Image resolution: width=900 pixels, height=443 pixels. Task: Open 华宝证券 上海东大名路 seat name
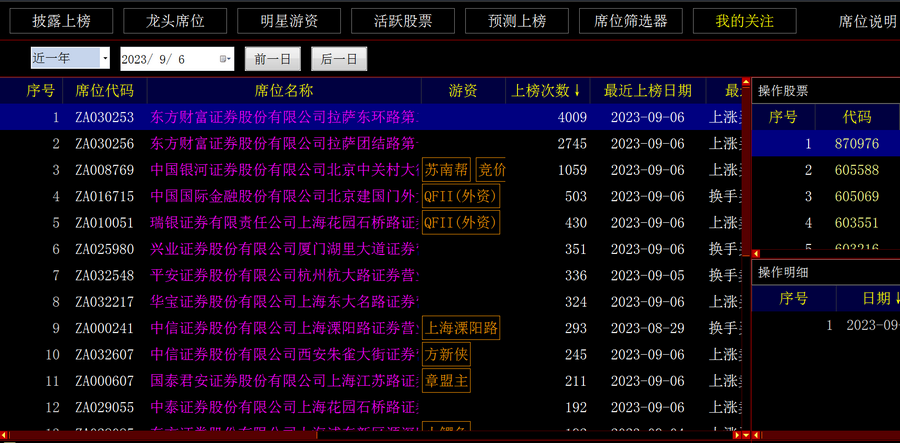coord(285,302)
